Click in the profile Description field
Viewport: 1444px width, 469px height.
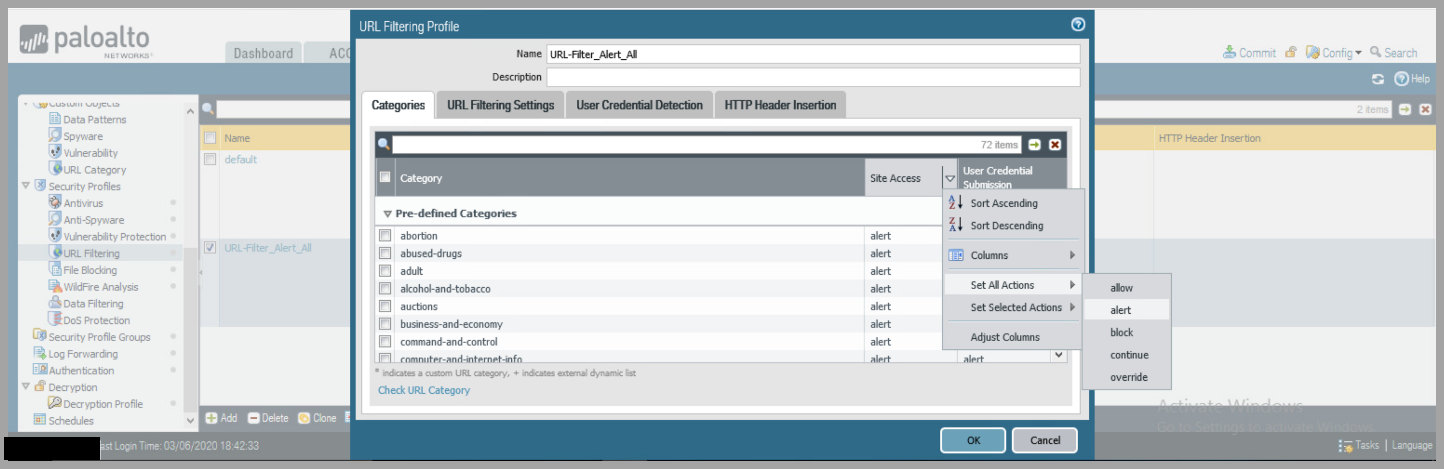coord(813,77)
